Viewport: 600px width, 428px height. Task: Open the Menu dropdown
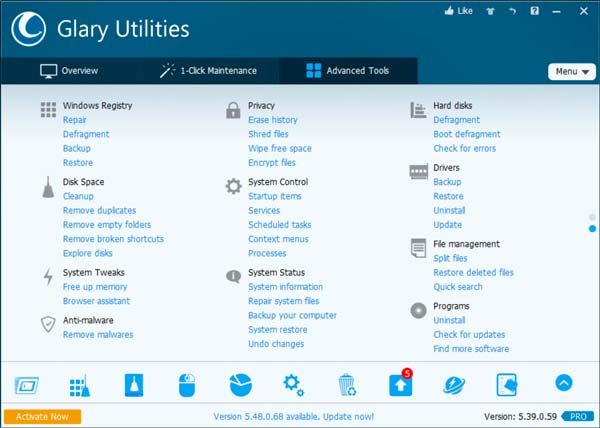pos(572,72)
